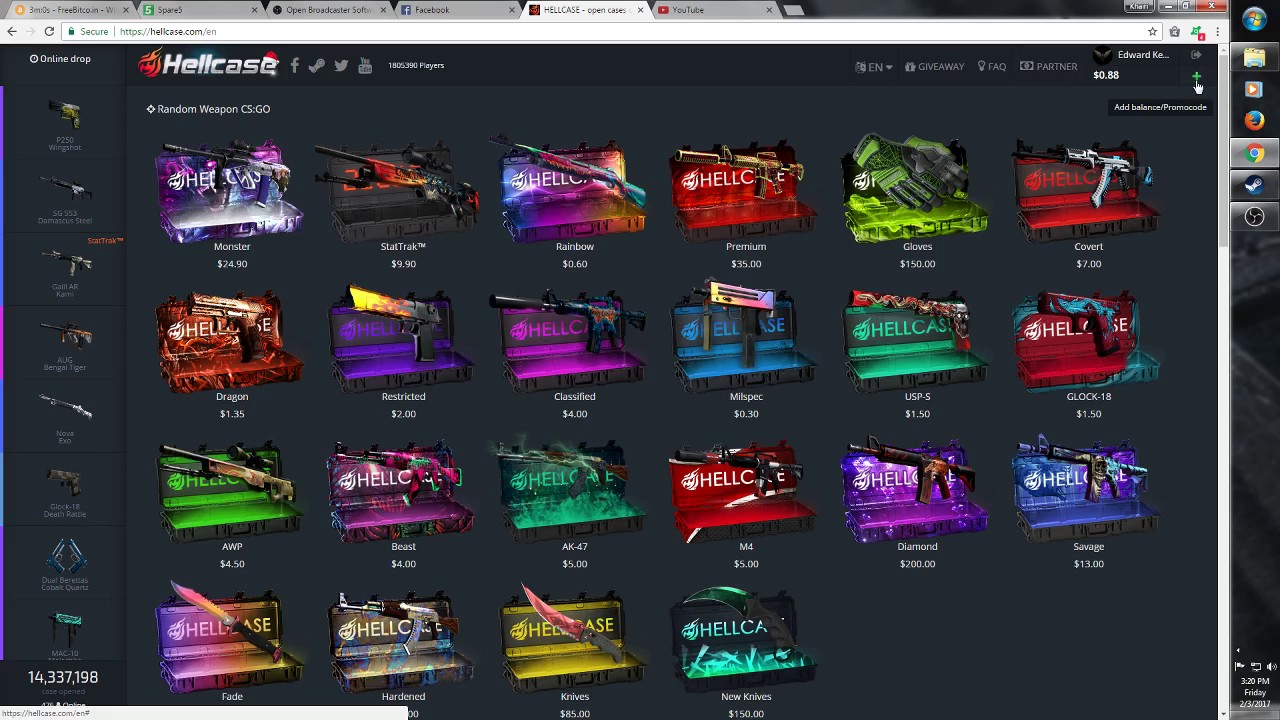This screenshot has height=720, width=1280.
Task: Open the Fade case
Action: [x=231, y=644]
